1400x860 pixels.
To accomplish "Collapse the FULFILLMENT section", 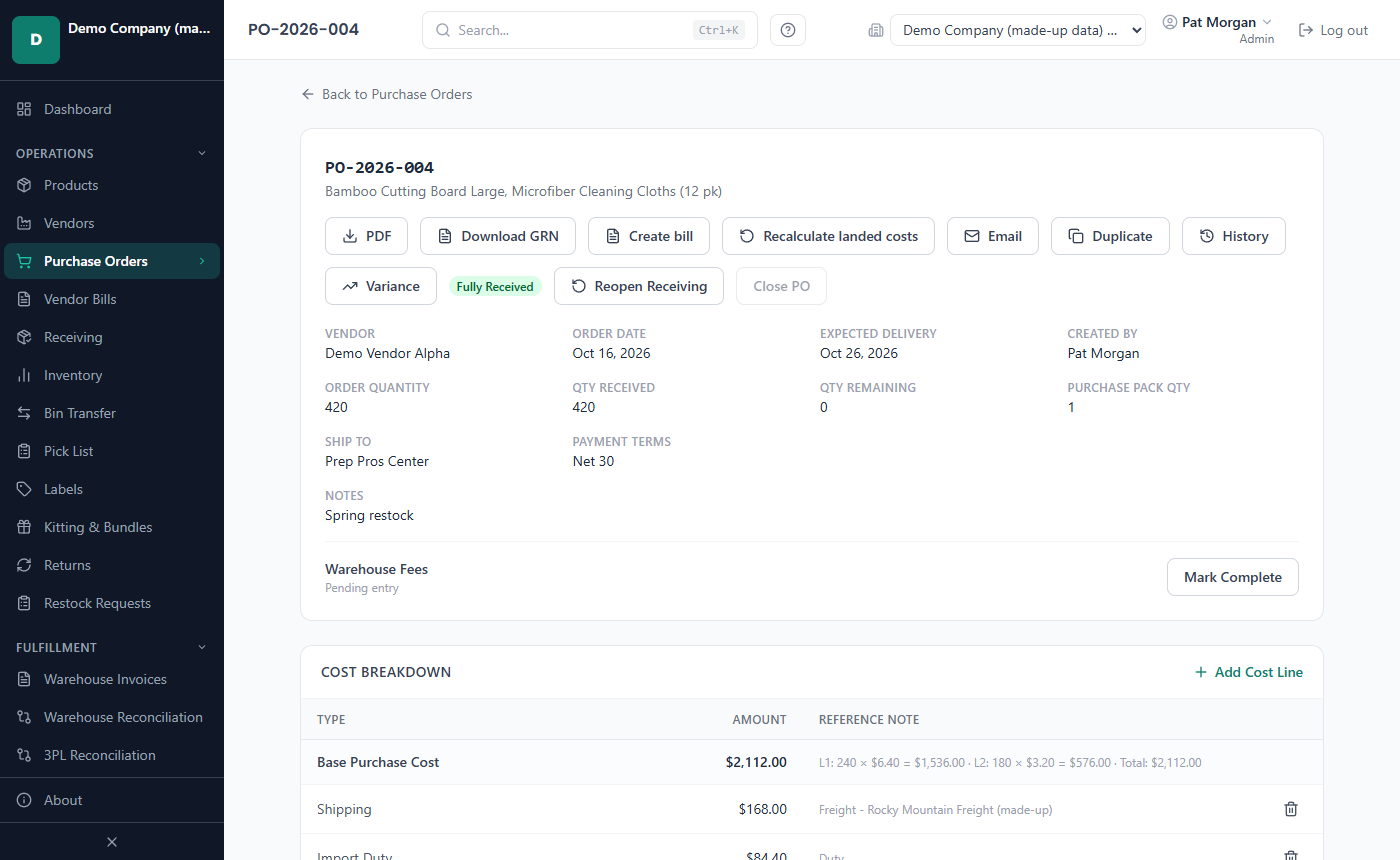I will tap(112, 647).
